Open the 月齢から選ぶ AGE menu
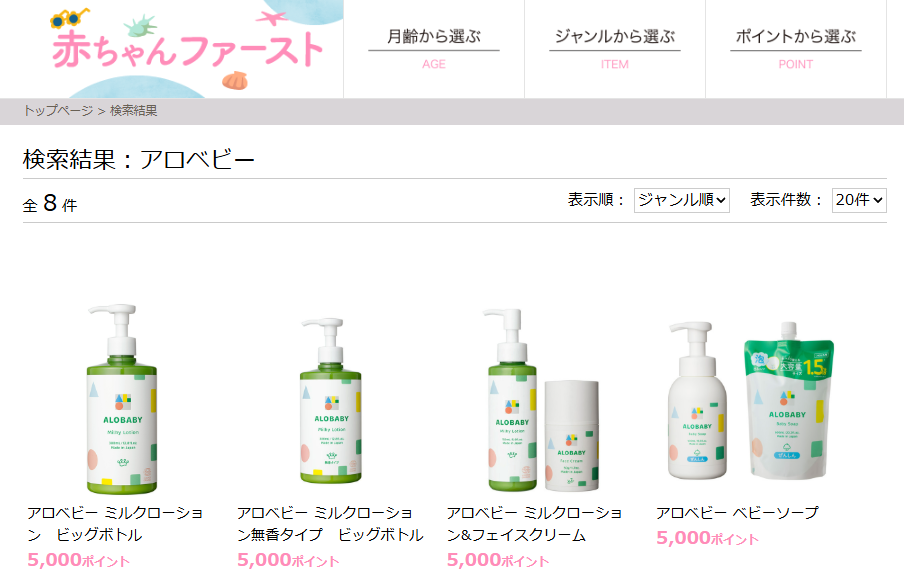 (434, 49)
